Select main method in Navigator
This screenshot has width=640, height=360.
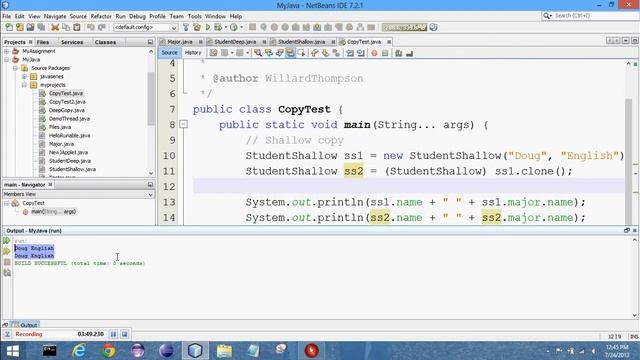53,212
